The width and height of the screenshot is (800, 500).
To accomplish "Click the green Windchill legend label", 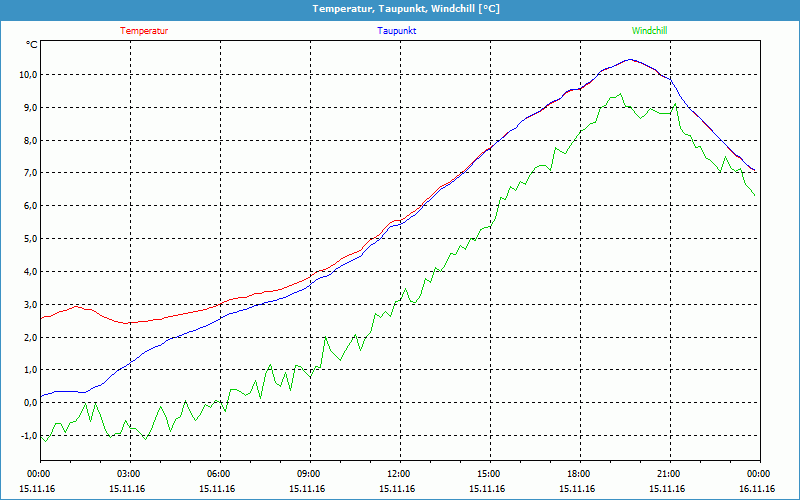I will 649,31.
